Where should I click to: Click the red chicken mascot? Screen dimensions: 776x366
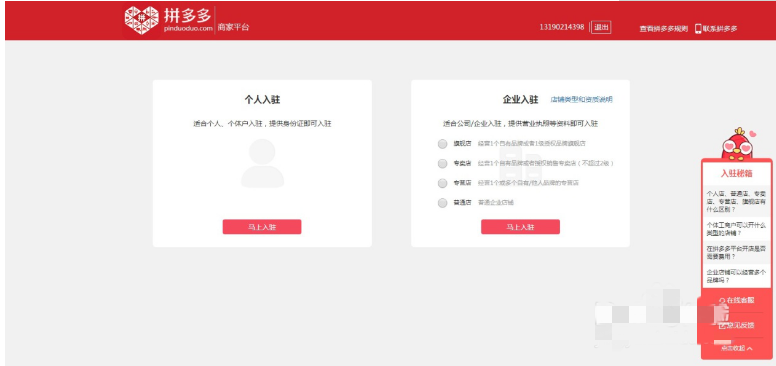coord(737,144)
